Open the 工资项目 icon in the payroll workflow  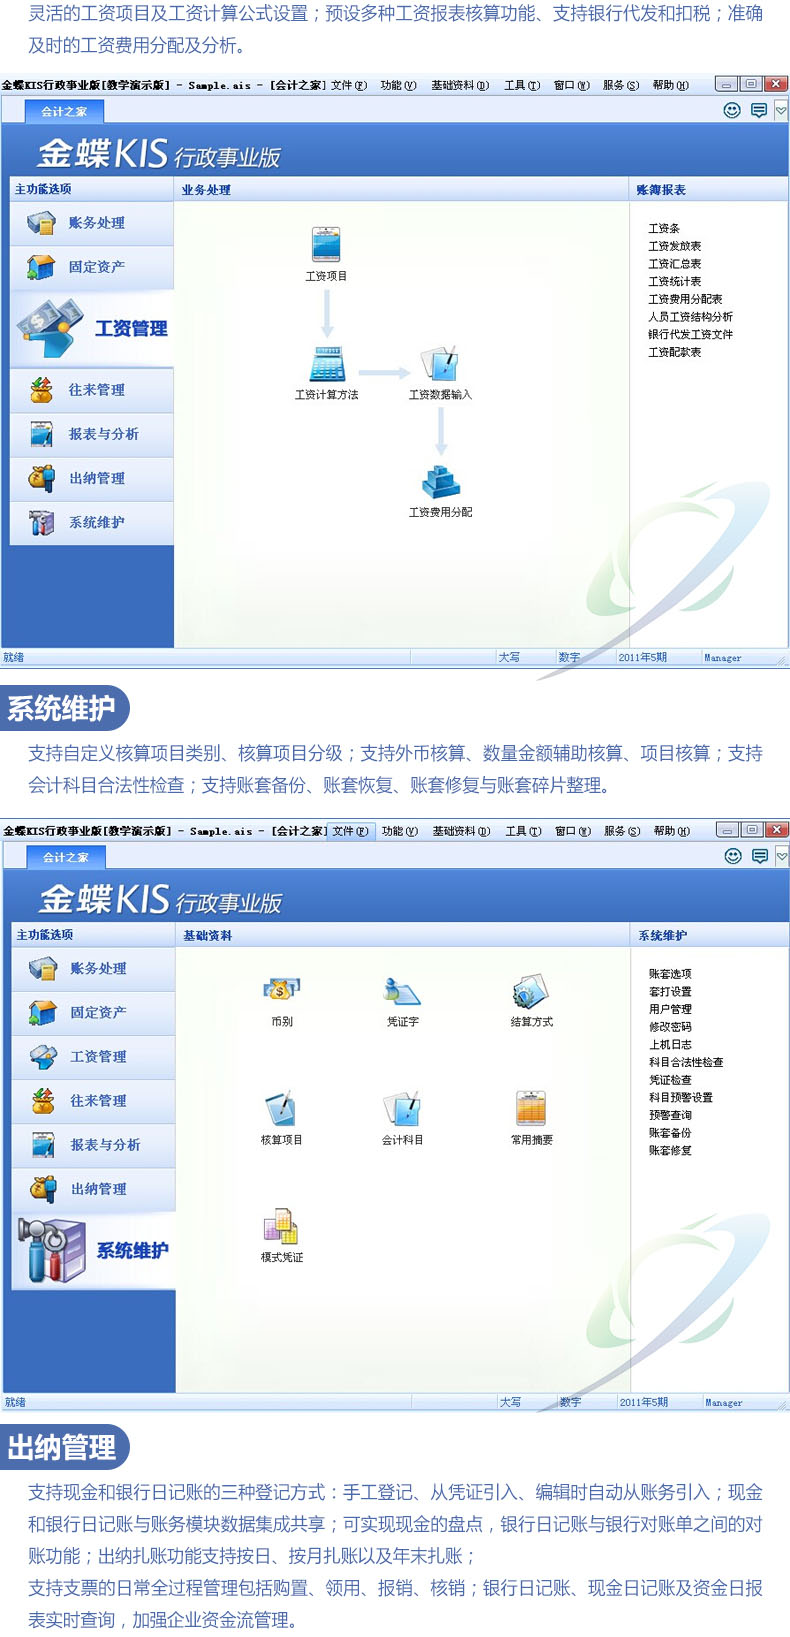click(326, 245)
